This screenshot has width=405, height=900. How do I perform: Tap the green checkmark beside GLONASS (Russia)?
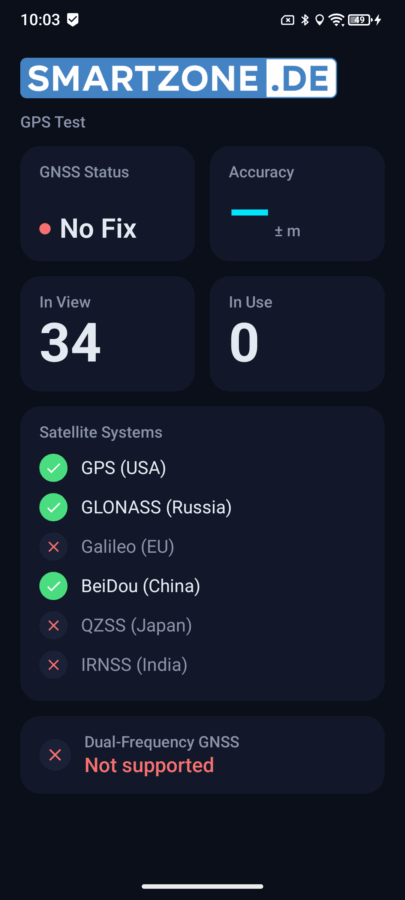[x=53, y=507]
